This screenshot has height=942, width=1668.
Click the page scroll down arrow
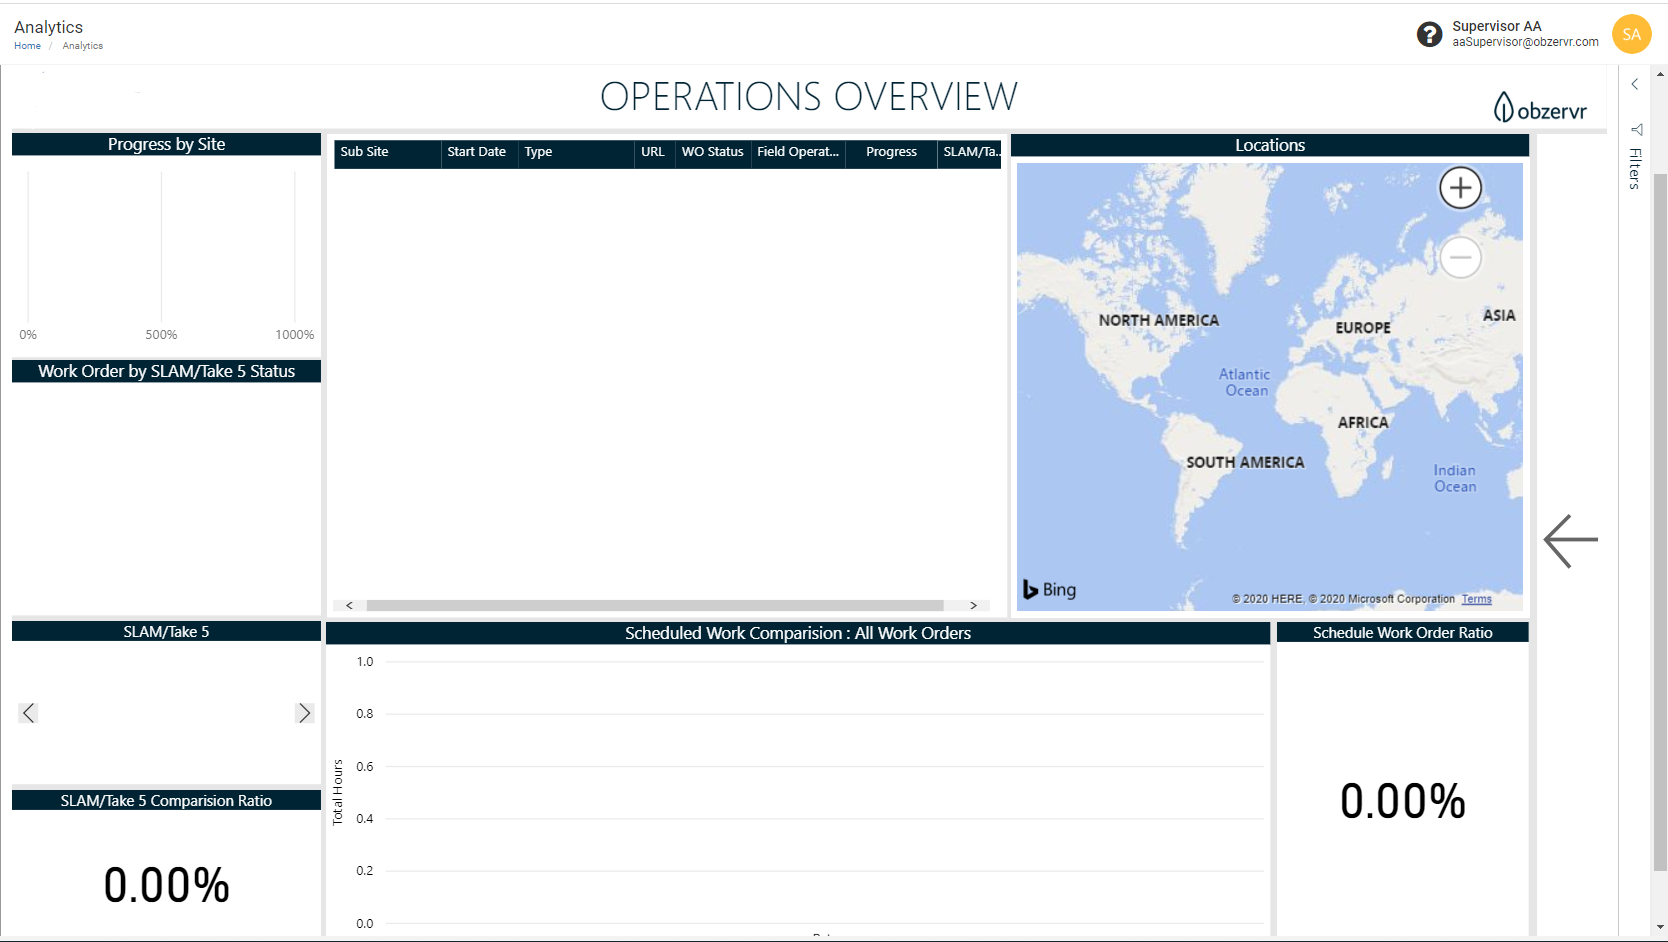tap(1660, 928)
